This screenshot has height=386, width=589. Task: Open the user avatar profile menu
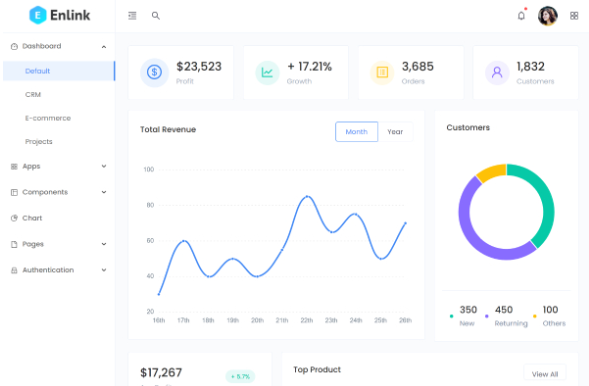click(x=547, y=16)
